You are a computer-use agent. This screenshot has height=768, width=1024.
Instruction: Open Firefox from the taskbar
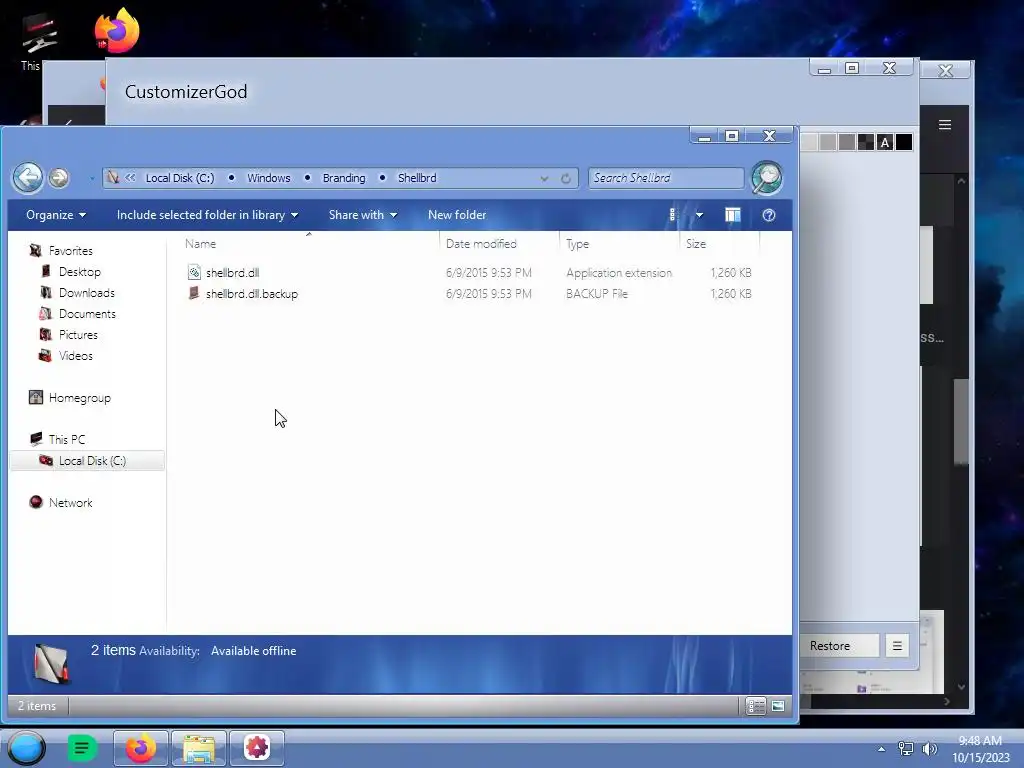pos(140,748)
